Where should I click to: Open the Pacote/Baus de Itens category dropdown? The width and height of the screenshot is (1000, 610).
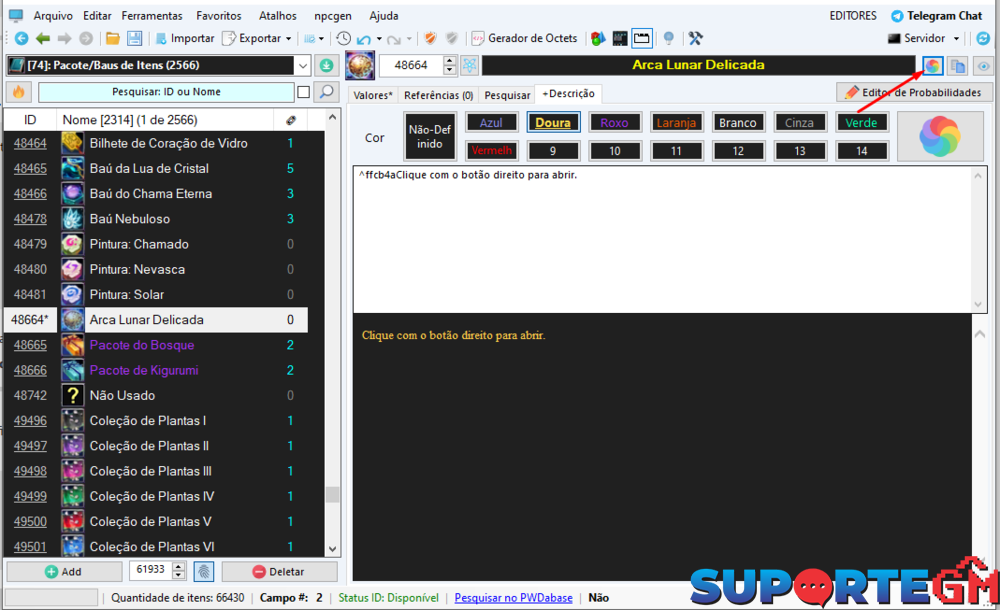point(303,65)
